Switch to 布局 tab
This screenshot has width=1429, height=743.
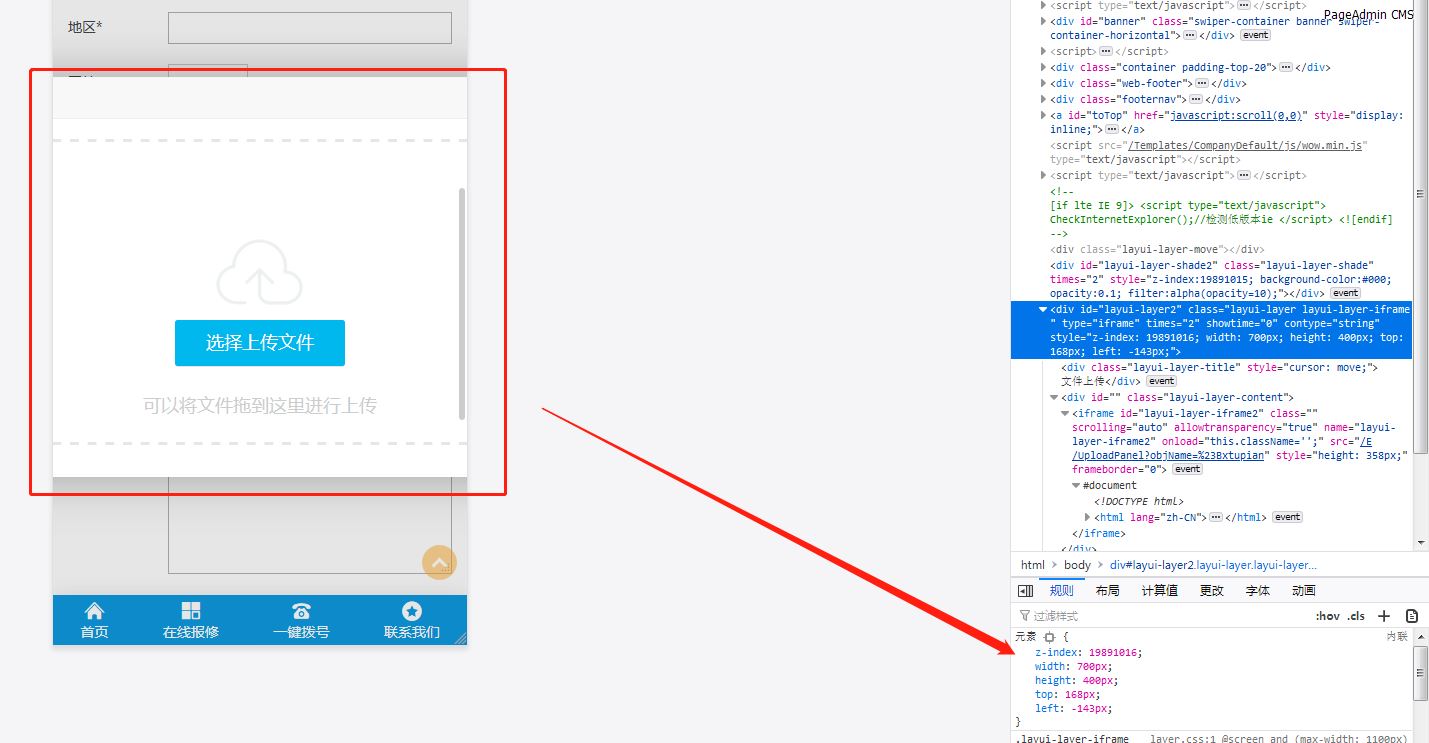[x=1107, y=591]
